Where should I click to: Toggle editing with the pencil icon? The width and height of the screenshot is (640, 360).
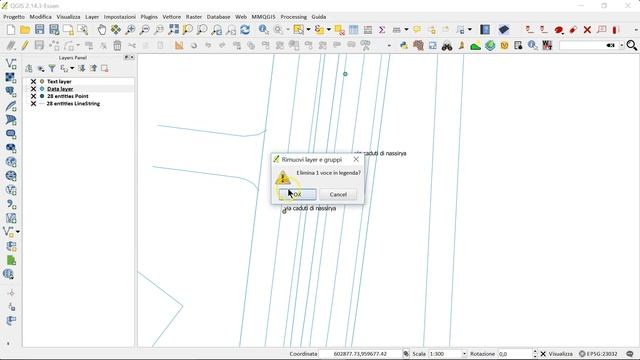click(x=25, y=45)
